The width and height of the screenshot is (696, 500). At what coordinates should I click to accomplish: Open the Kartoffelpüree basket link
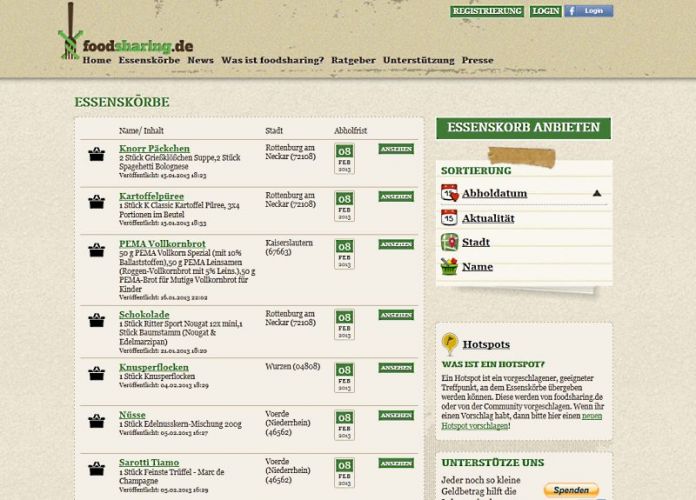(151, 197)
